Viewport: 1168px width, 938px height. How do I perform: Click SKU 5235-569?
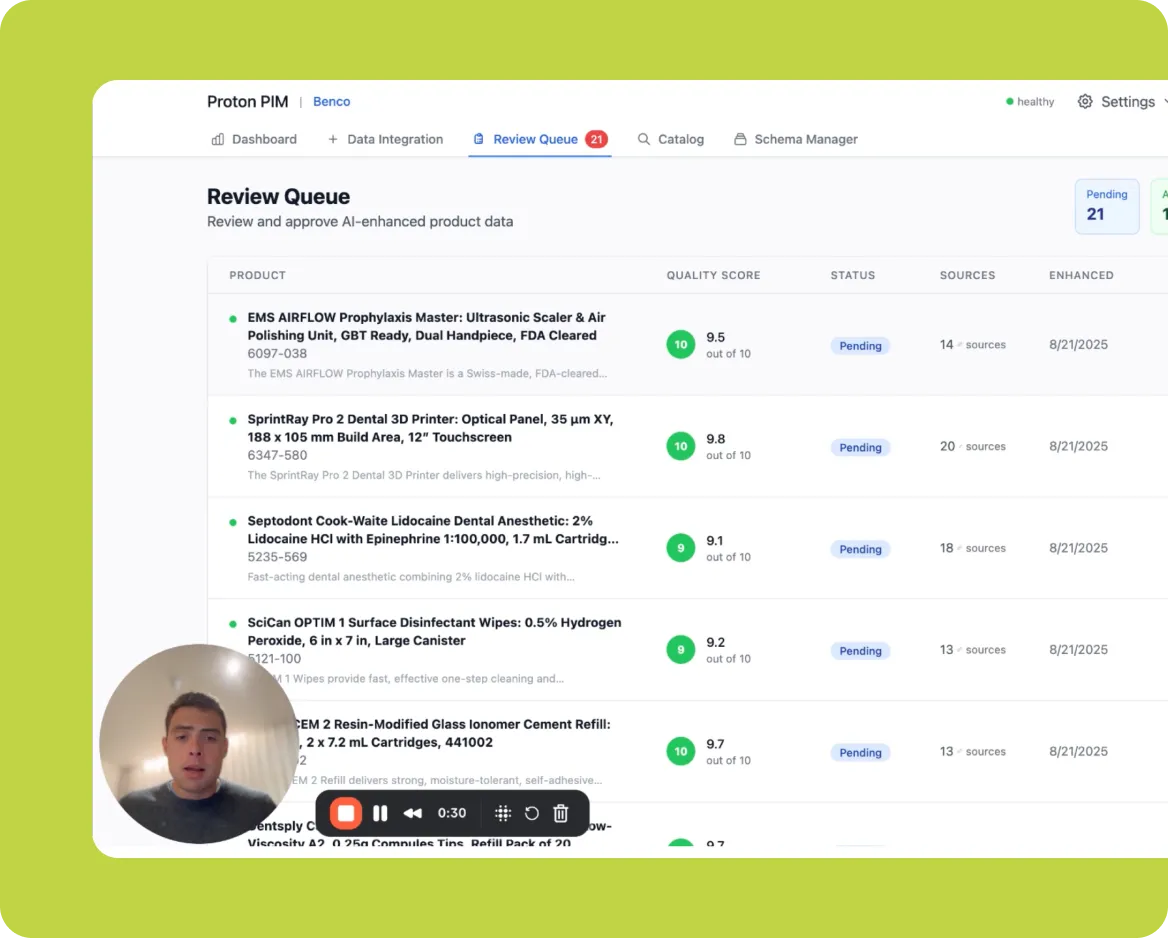tap(277, 557)
